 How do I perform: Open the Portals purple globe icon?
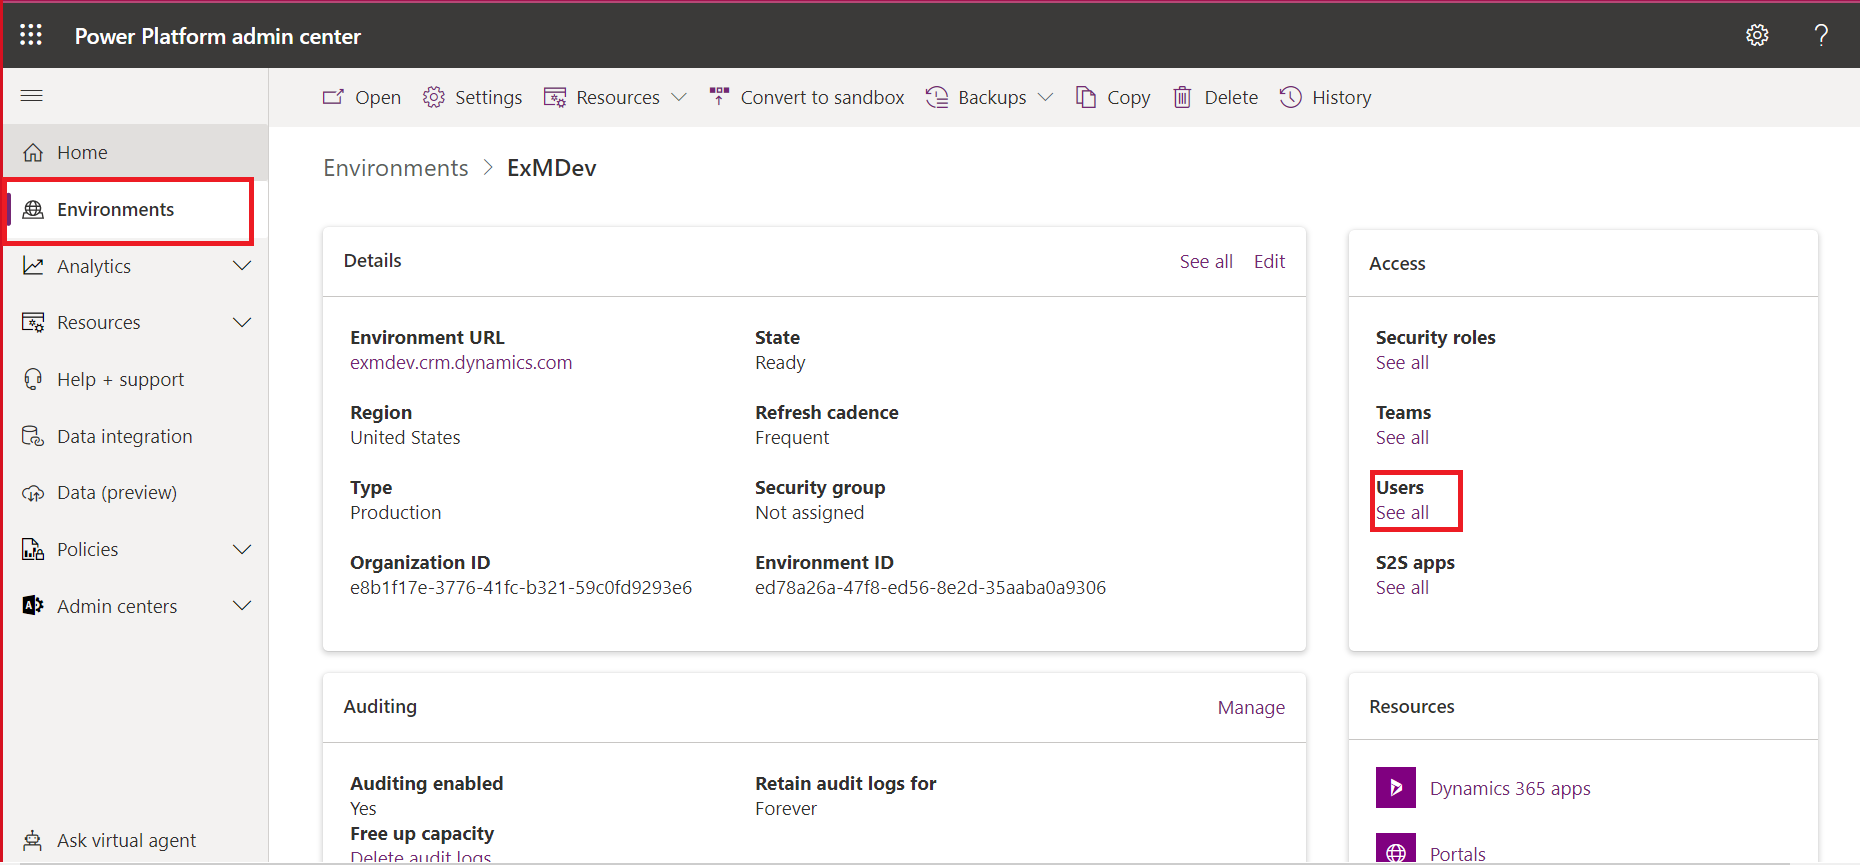point(1396,849)
